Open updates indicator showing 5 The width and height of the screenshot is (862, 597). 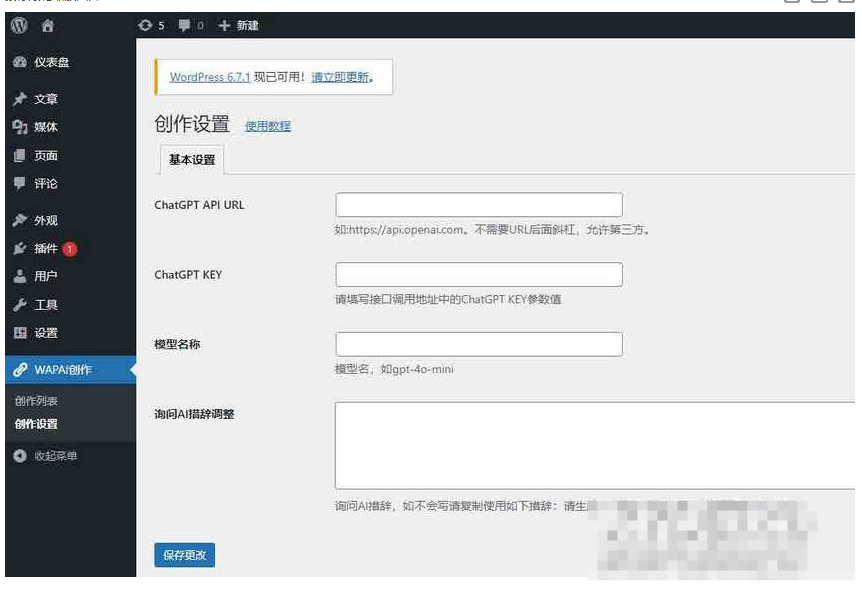click(x=151, y=25)
